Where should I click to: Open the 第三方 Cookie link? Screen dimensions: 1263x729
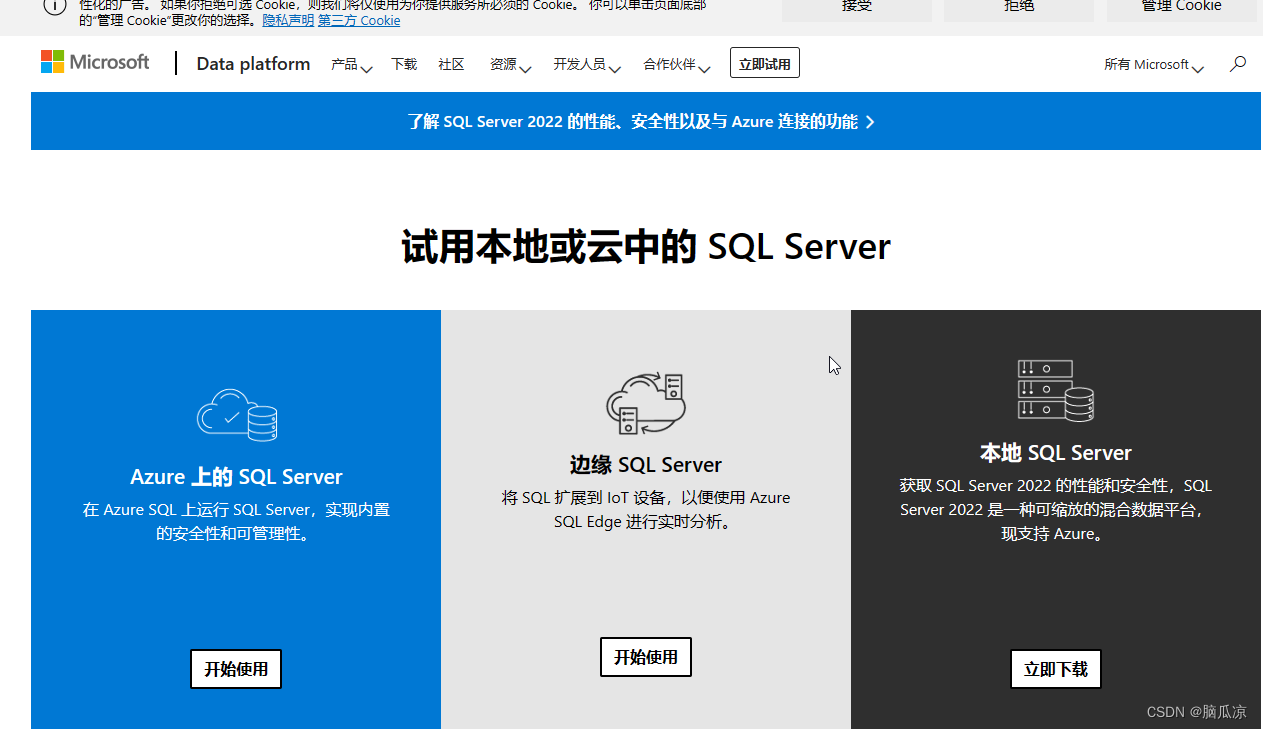(x=359, y=20)
